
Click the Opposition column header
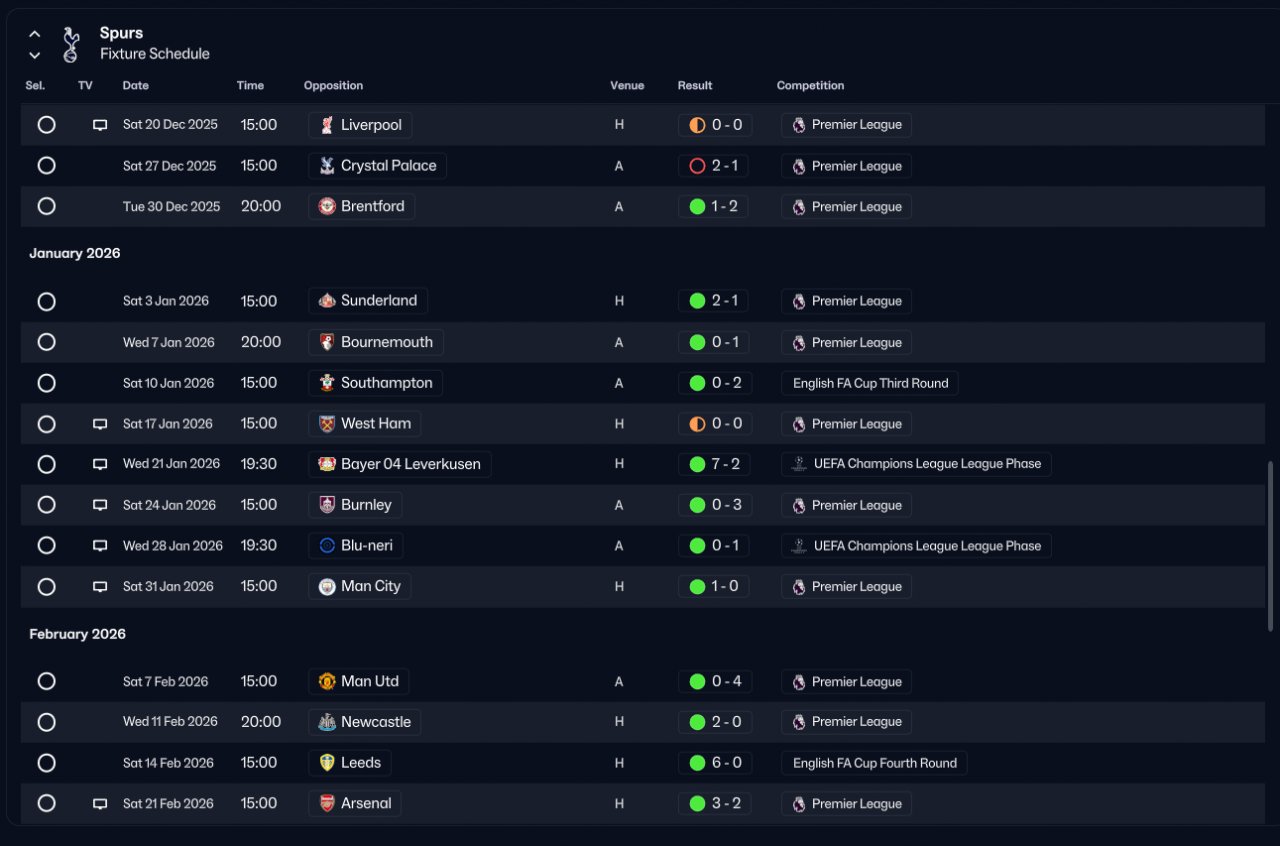pyautogui.click(x=333, y=86)
